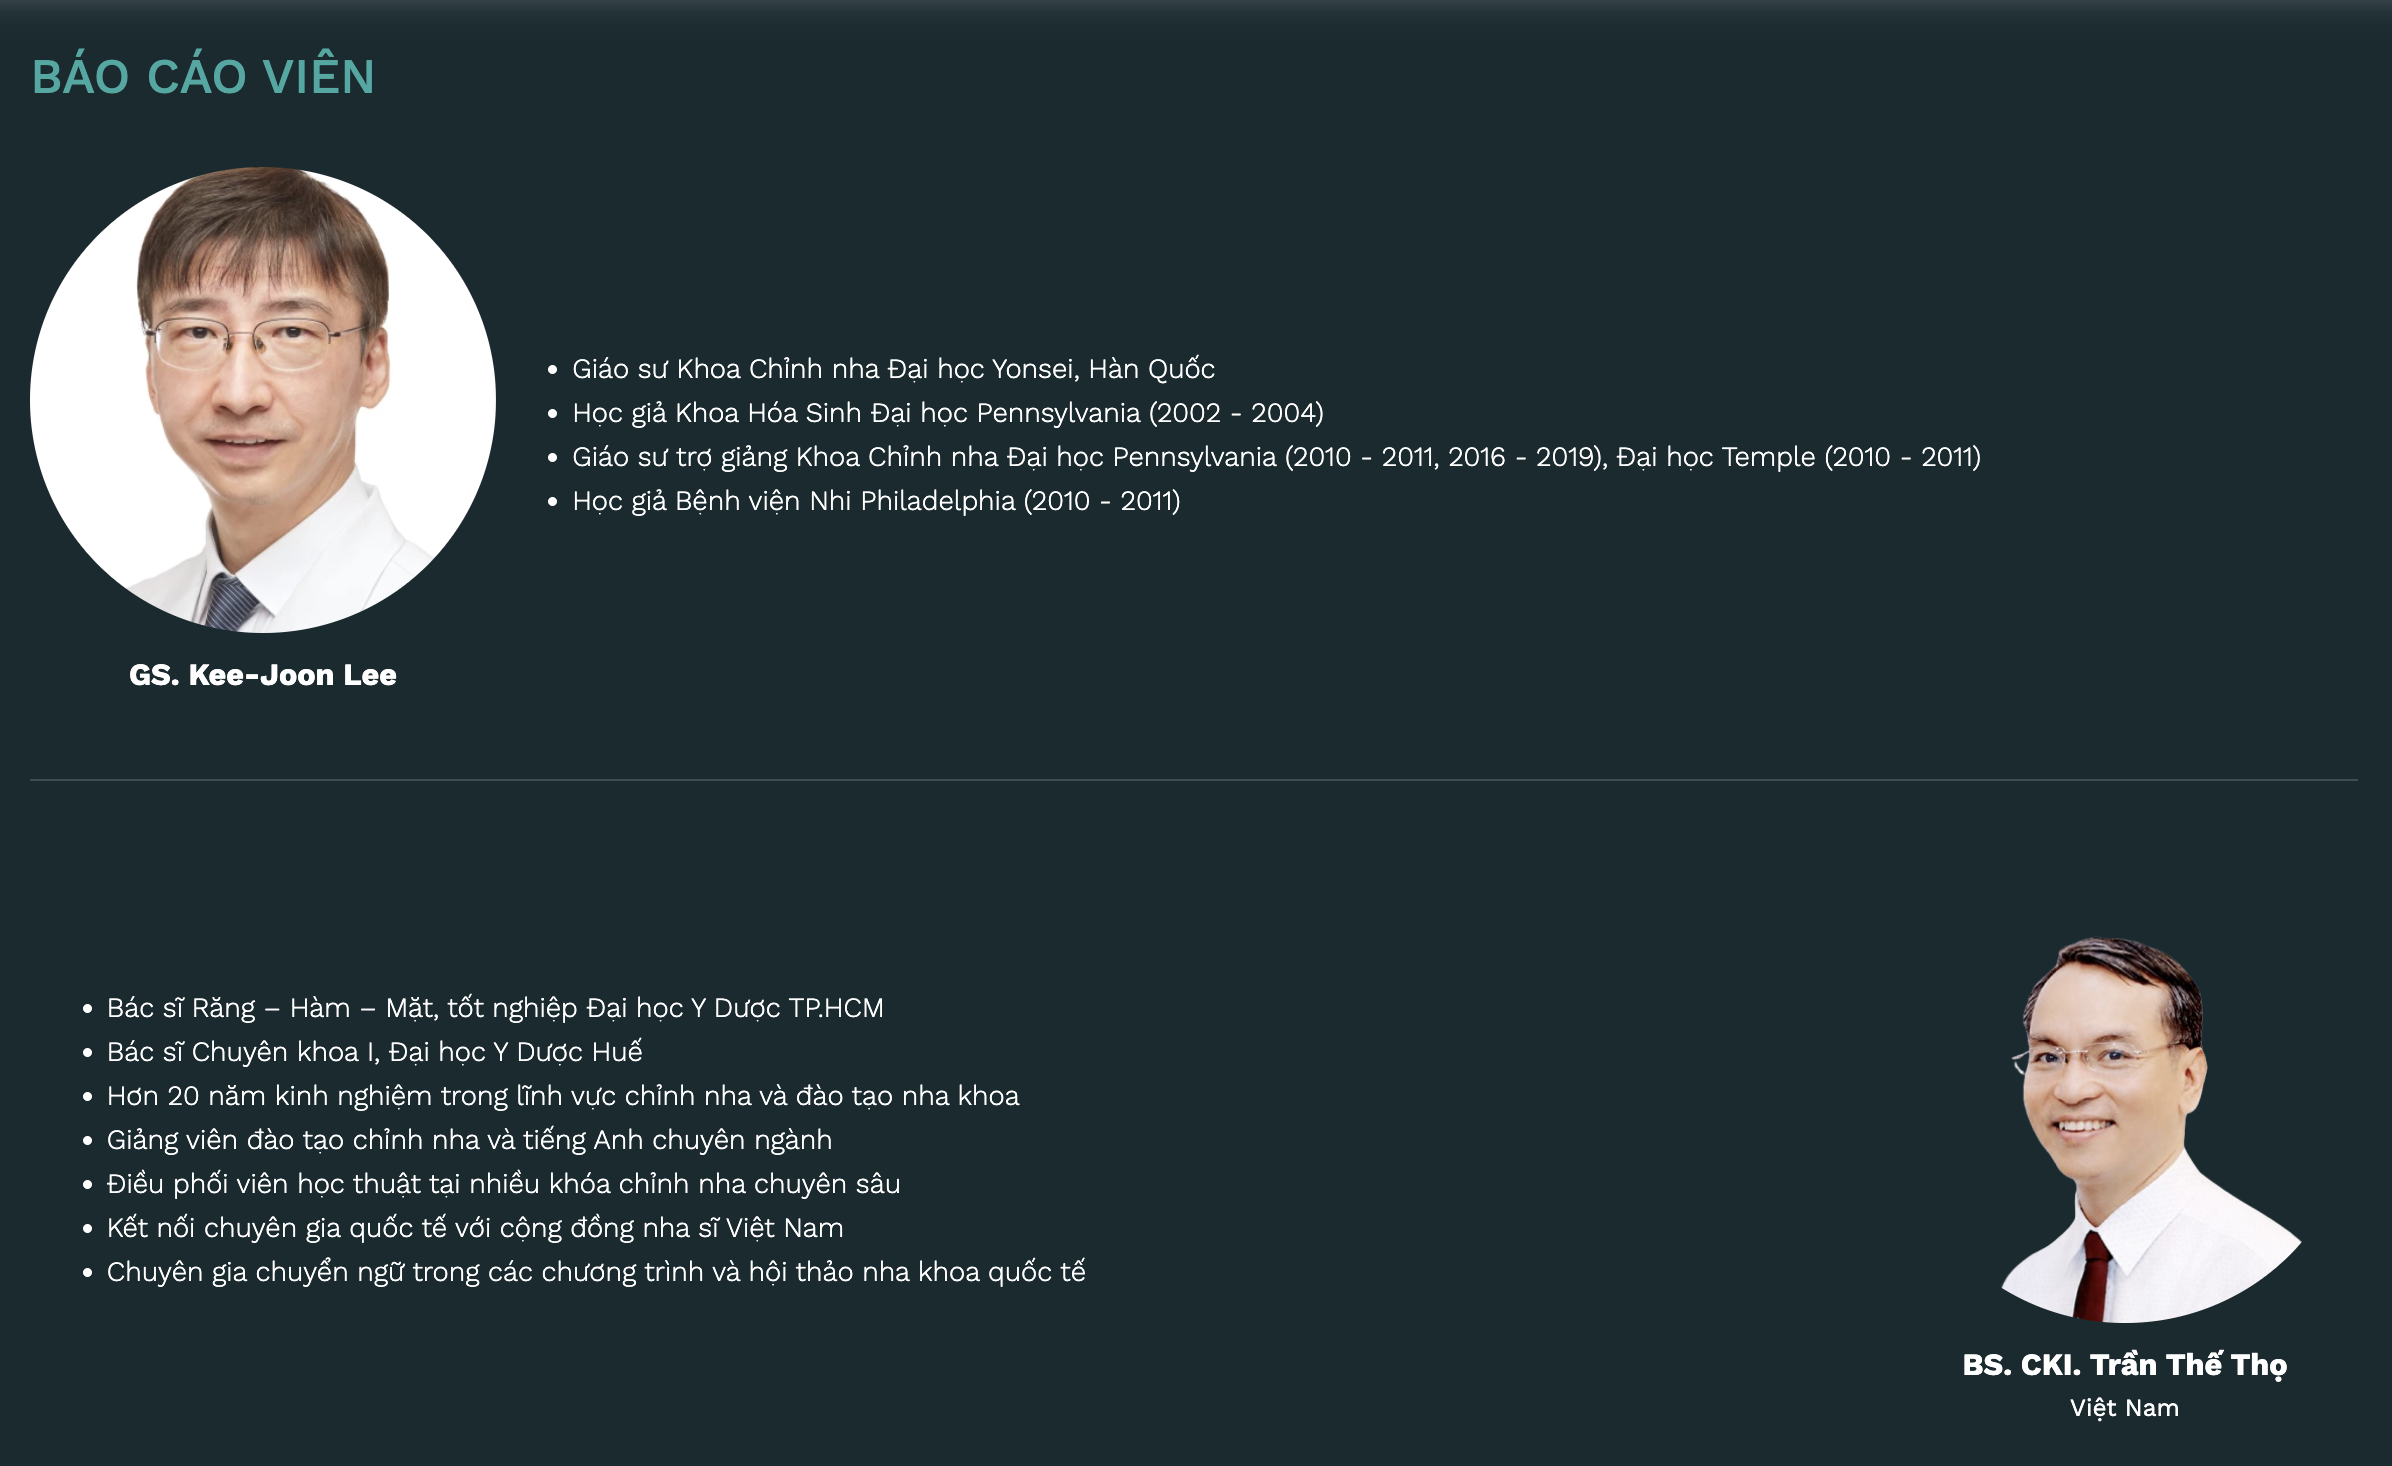This screenshot has height=1466, width=2392.
Task: Click the bullet before Bác sĩ Răng Hàm Mặt
Action: (x=87, y=1009)
